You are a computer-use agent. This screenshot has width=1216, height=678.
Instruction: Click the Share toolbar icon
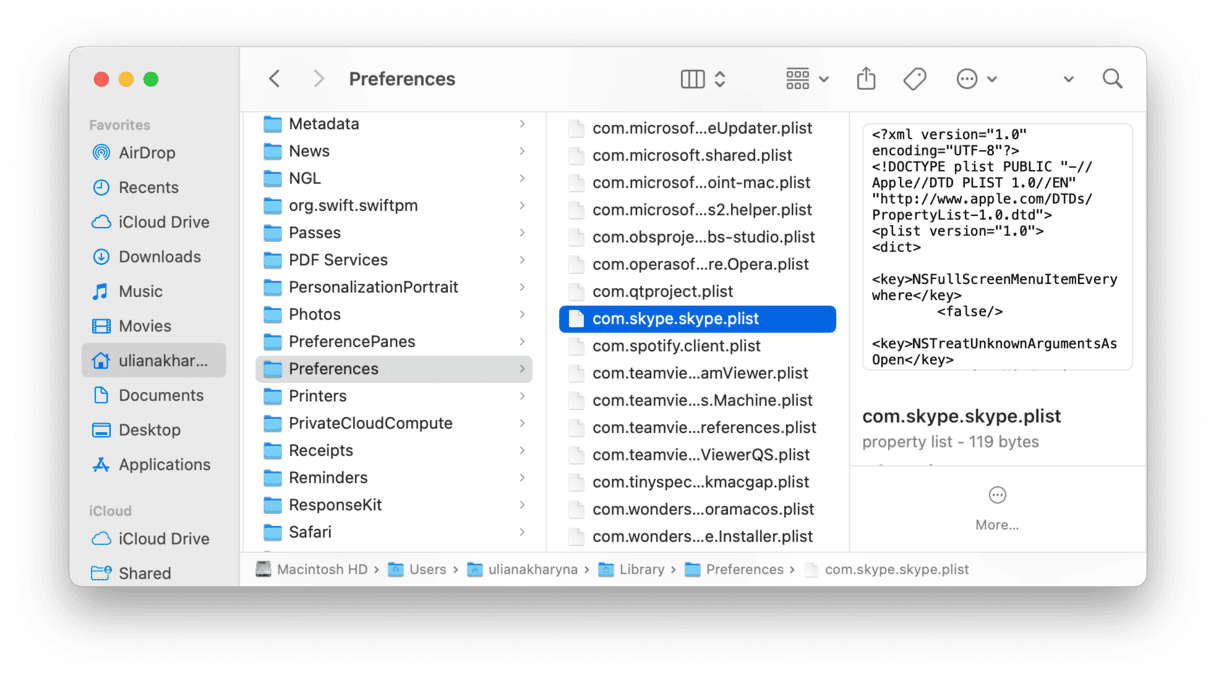pyautogui.click(x=866, y=79)
